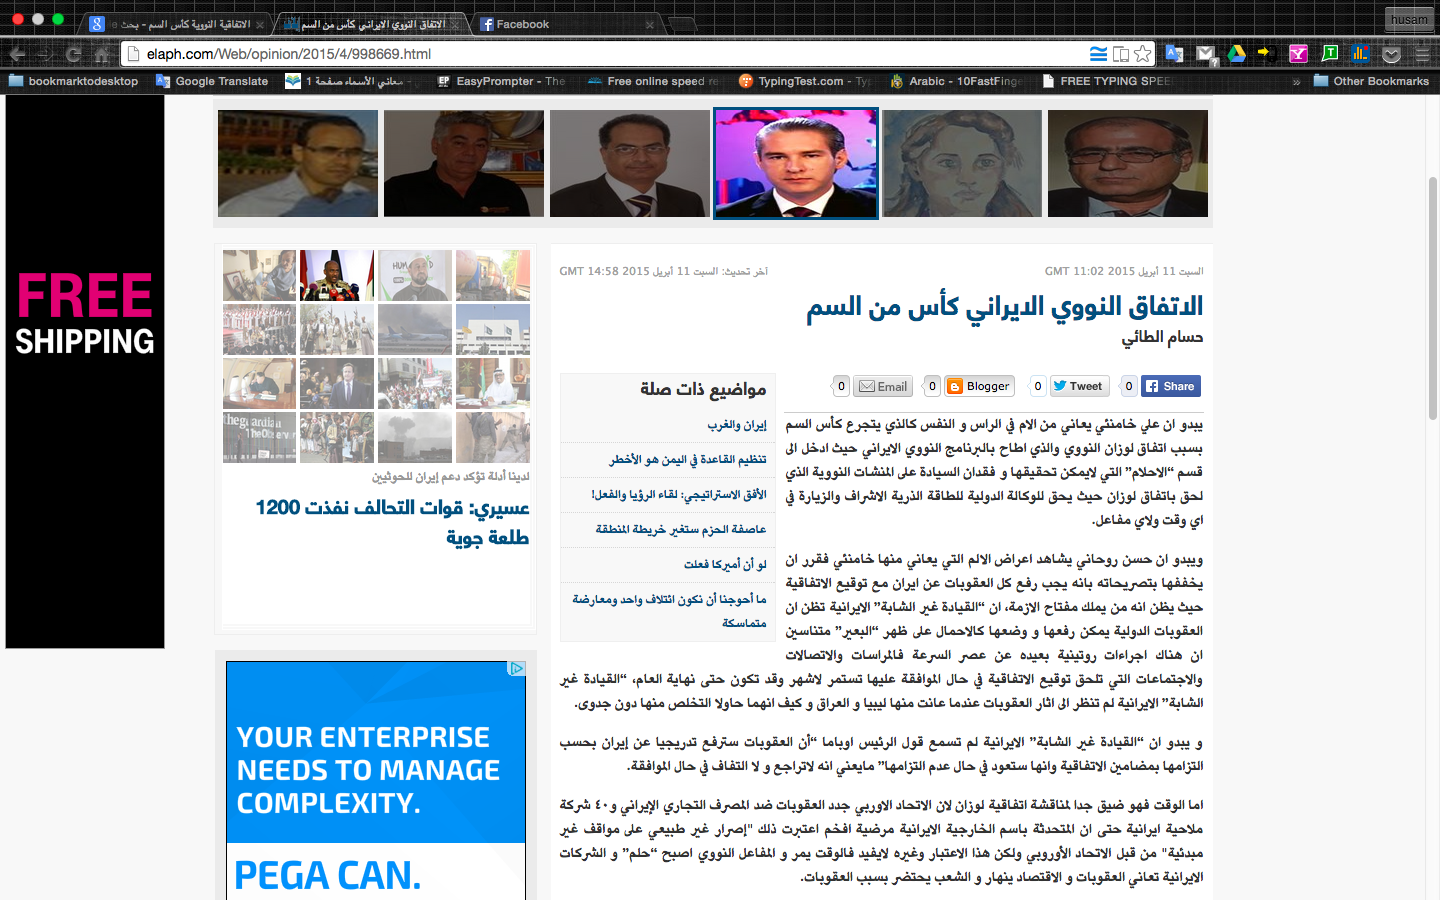The height and width of the screenshot is (900, 1440).
Task: Open related topic link إيران والغرب
Action: pos(737,425)
